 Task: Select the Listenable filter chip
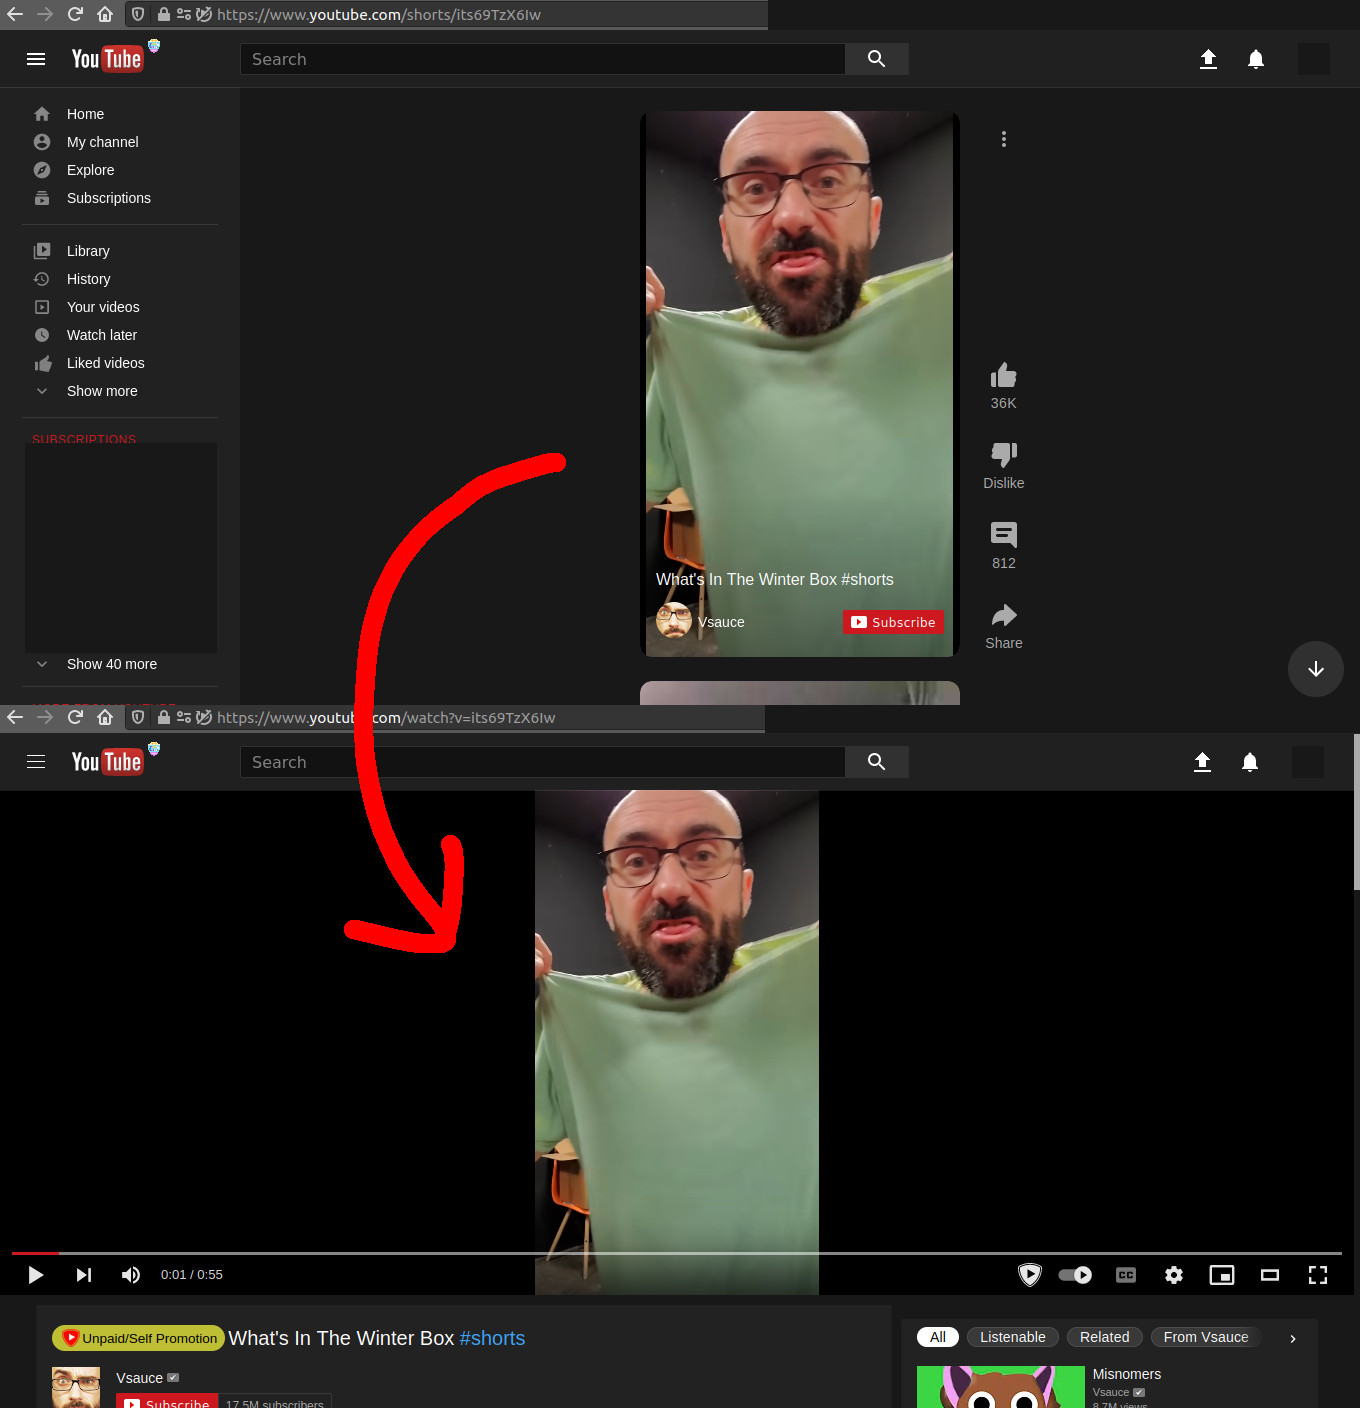point(1012,1337)
